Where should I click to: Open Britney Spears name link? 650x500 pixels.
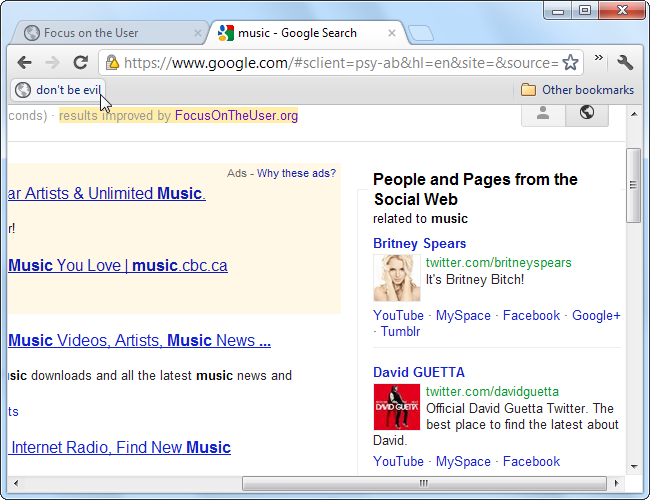coord(420,243)
